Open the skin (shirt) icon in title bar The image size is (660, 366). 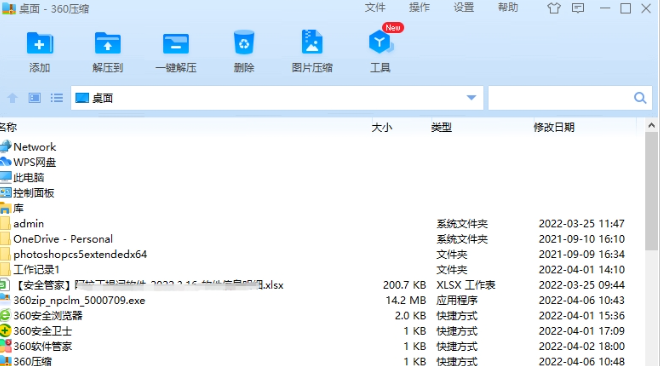point(554,8)
